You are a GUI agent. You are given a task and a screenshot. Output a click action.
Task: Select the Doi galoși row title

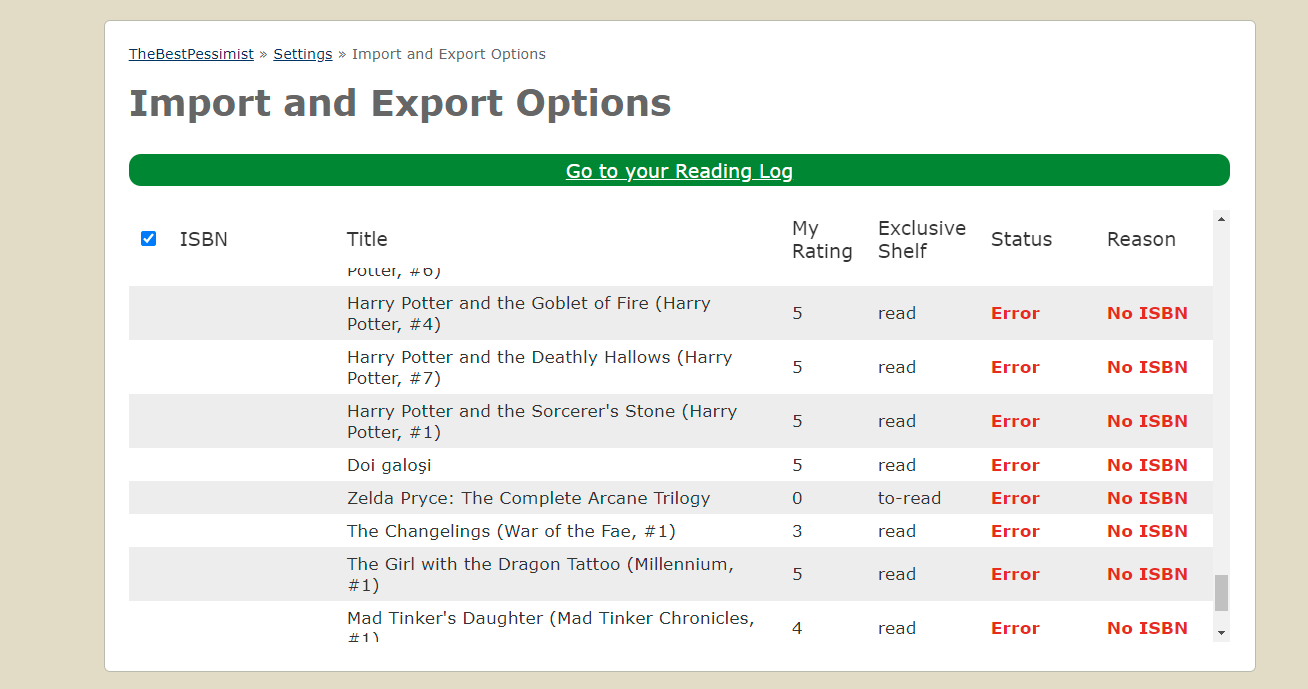tap(389, 465)
